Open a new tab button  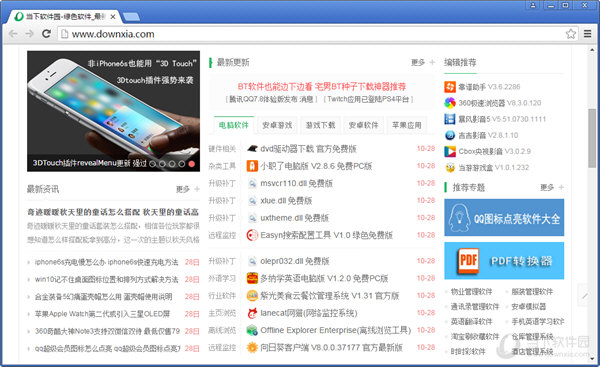132,17
